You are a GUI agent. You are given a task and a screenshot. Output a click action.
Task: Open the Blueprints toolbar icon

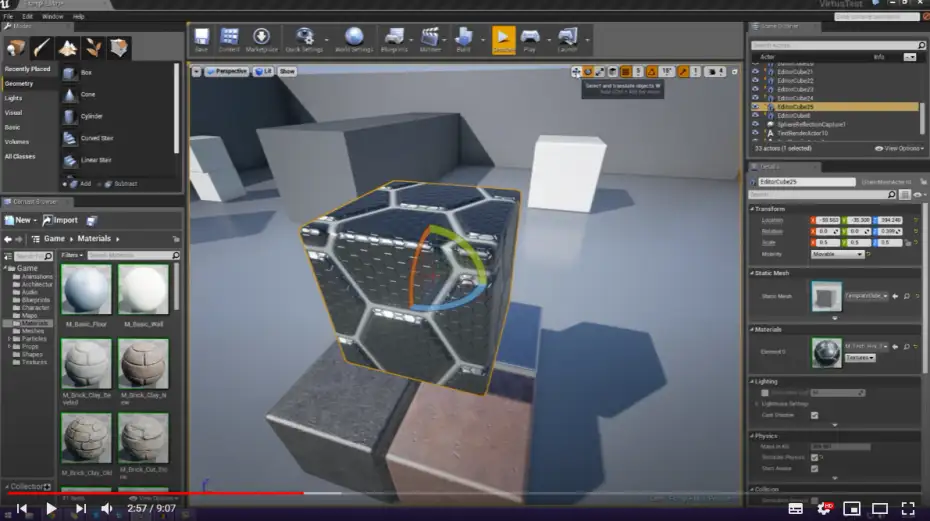point(394,40)
